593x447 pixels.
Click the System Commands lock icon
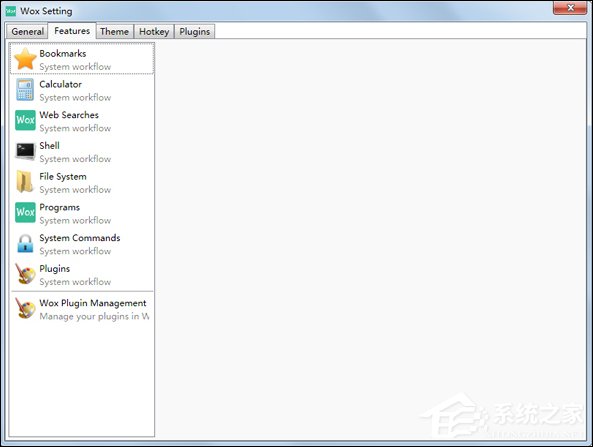pyautogui.click(x=25, y=243)
